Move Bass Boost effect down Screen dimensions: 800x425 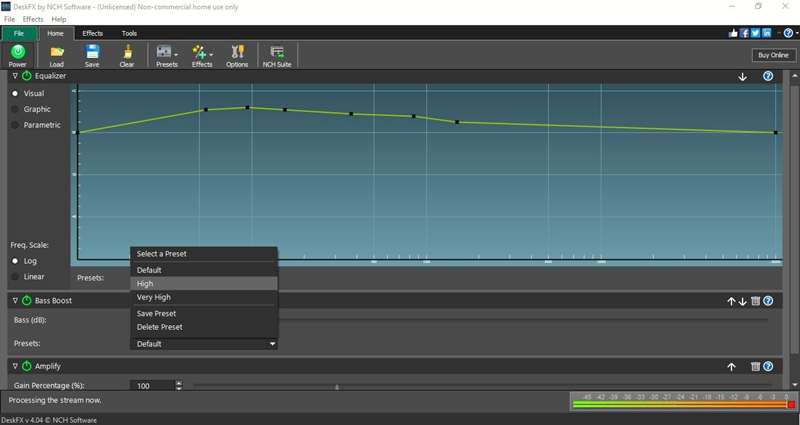coord(742,302)
